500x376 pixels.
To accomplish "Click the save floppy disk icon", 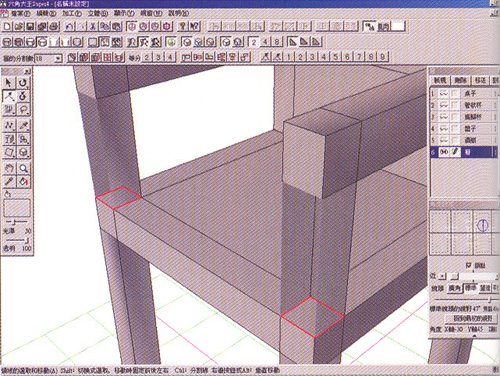I will coord(31,26).
